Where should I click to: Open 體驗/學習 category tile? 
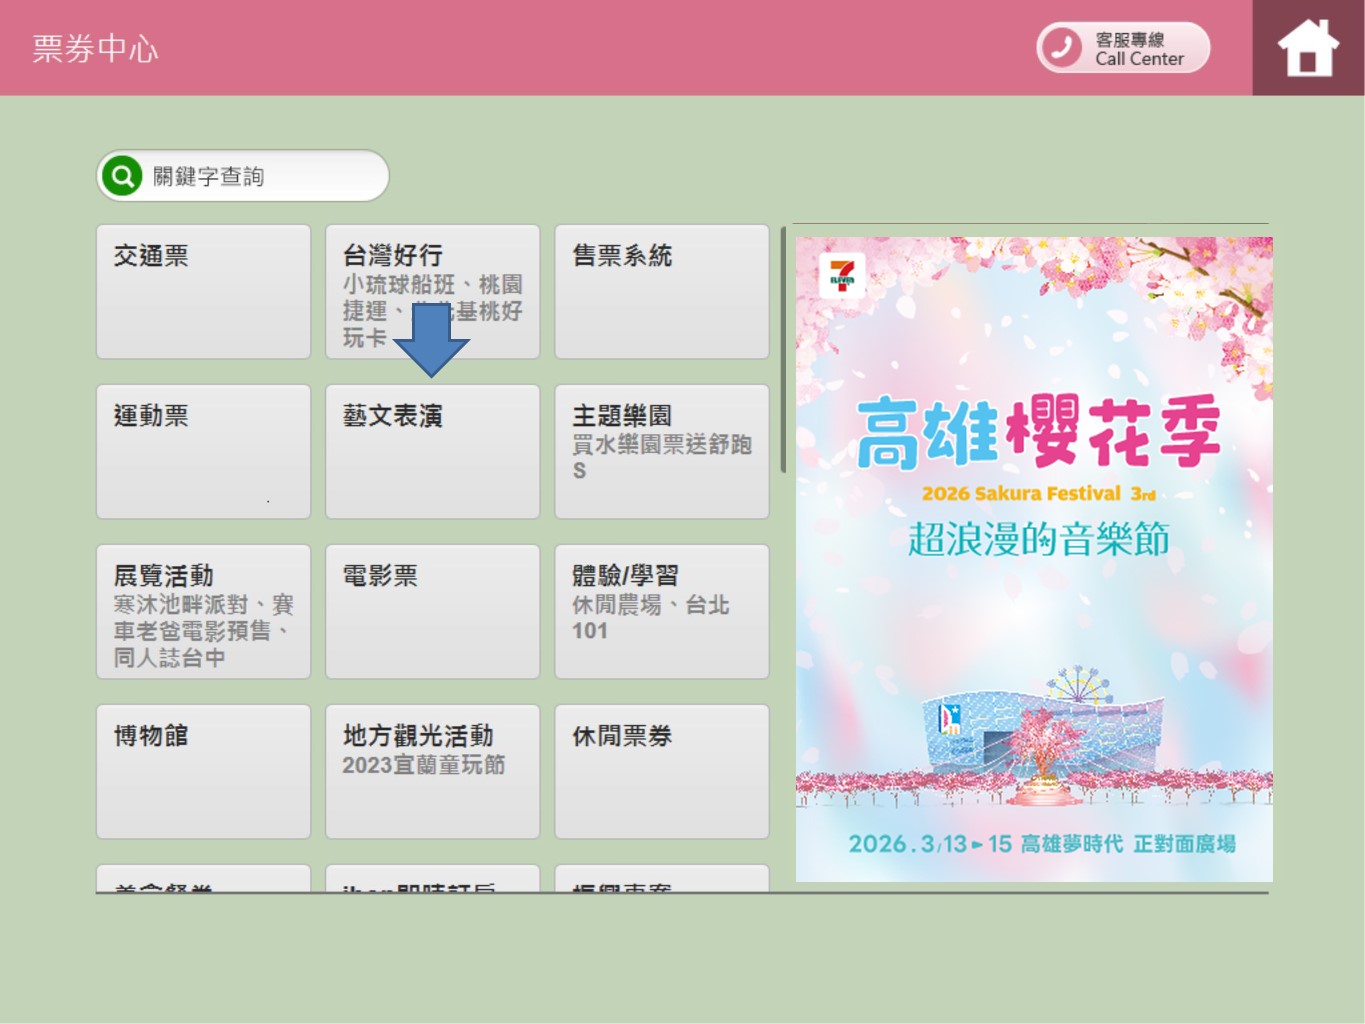661,611
